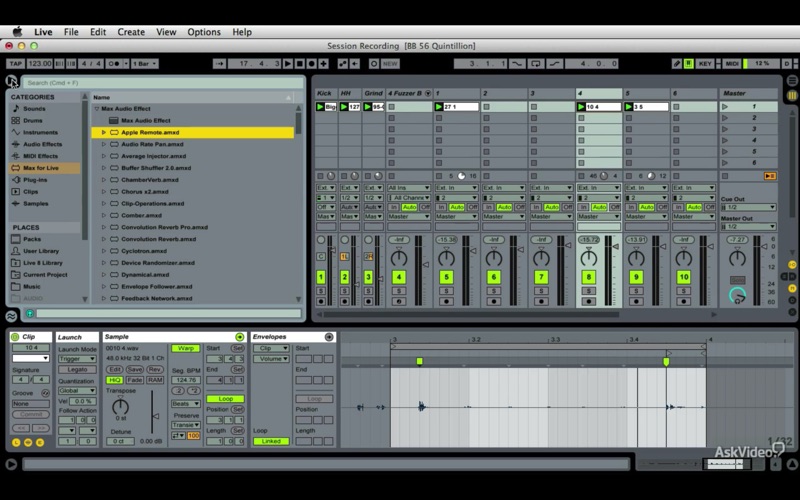Click the transport Stop button
The image size is (800, 500).
point(300,64)
